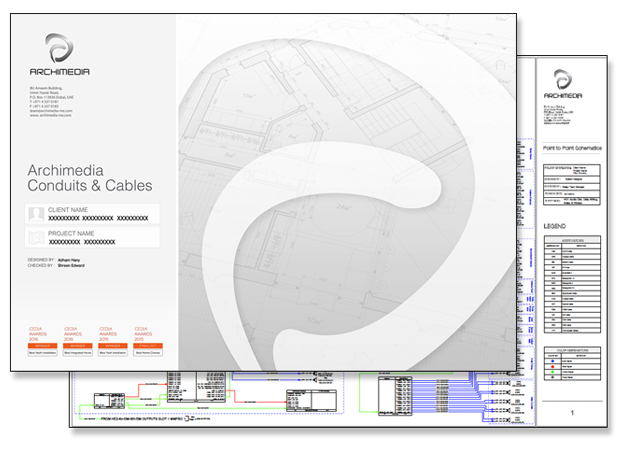Click the project map icon beside PROJECT NAME

pos(36,238)
